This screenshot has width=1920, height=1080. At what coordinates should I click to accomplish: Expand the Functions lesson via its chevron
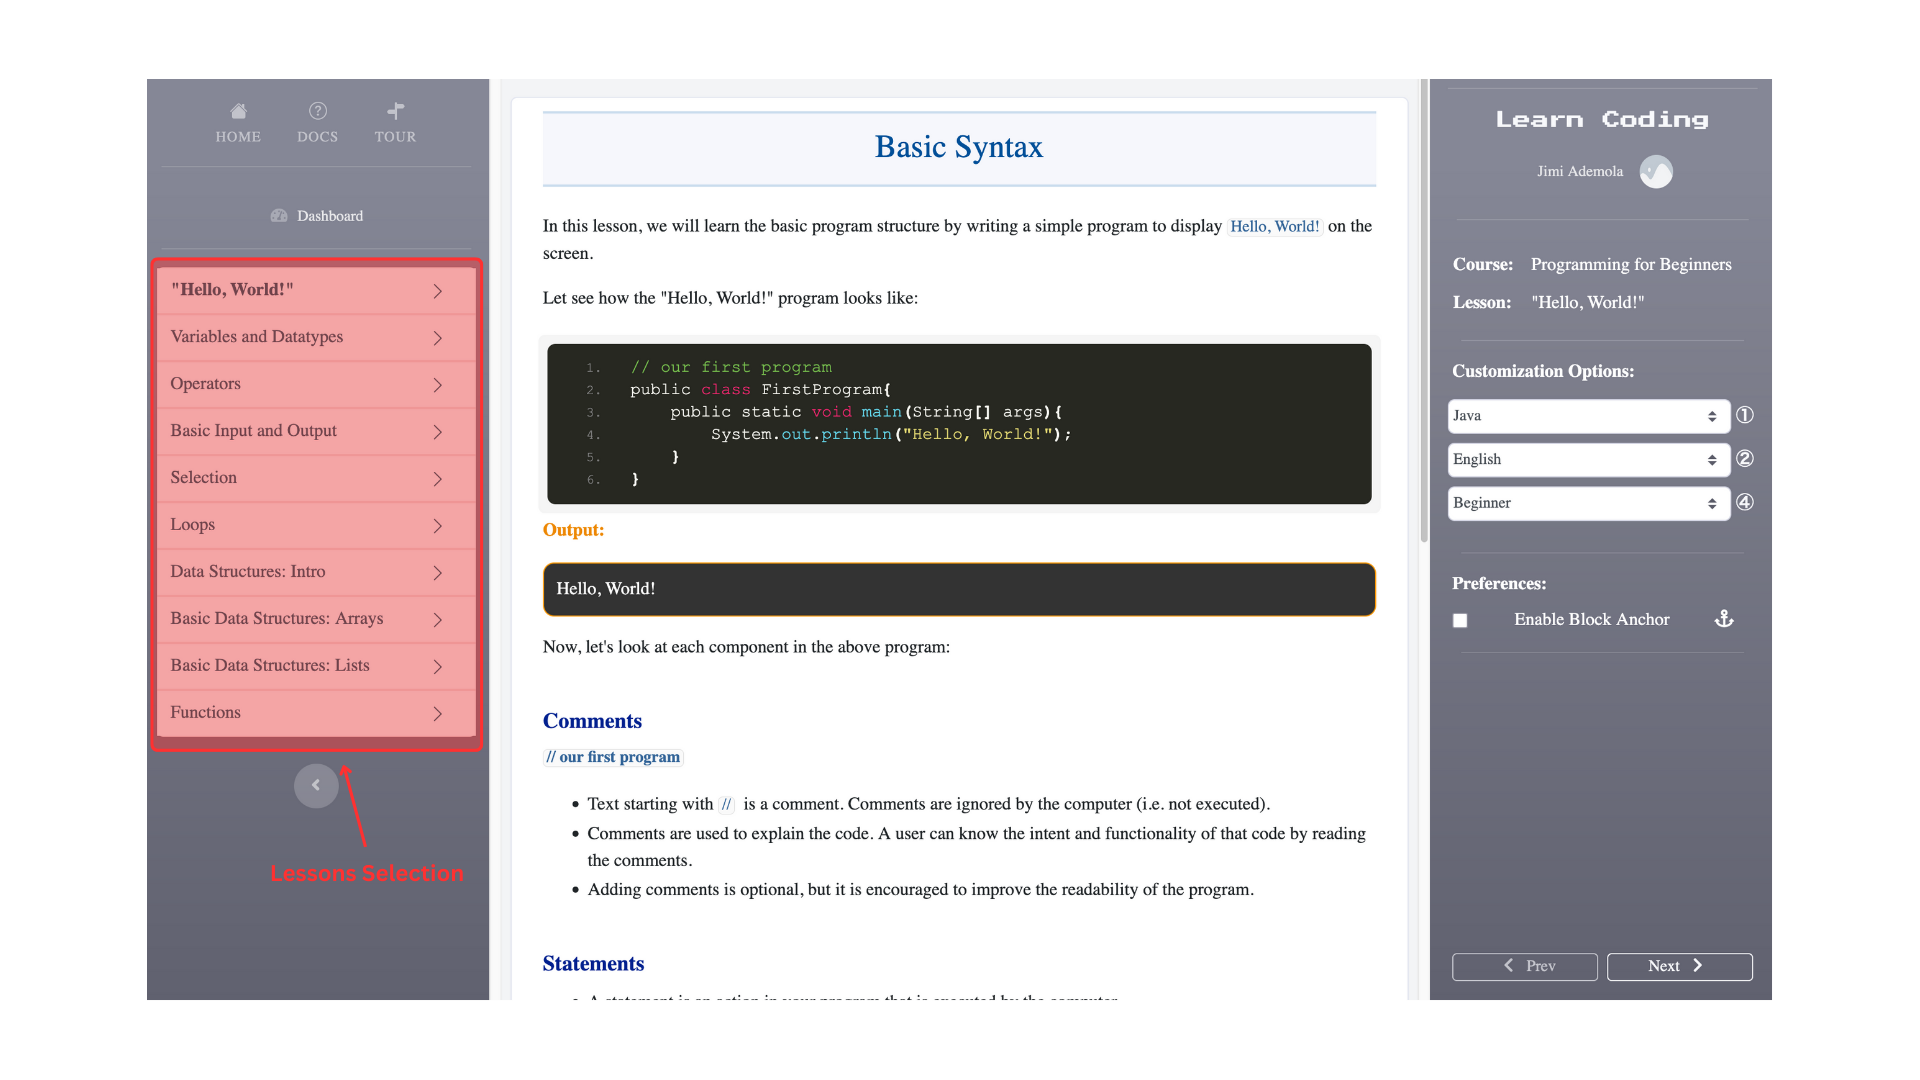coord(437,713)
